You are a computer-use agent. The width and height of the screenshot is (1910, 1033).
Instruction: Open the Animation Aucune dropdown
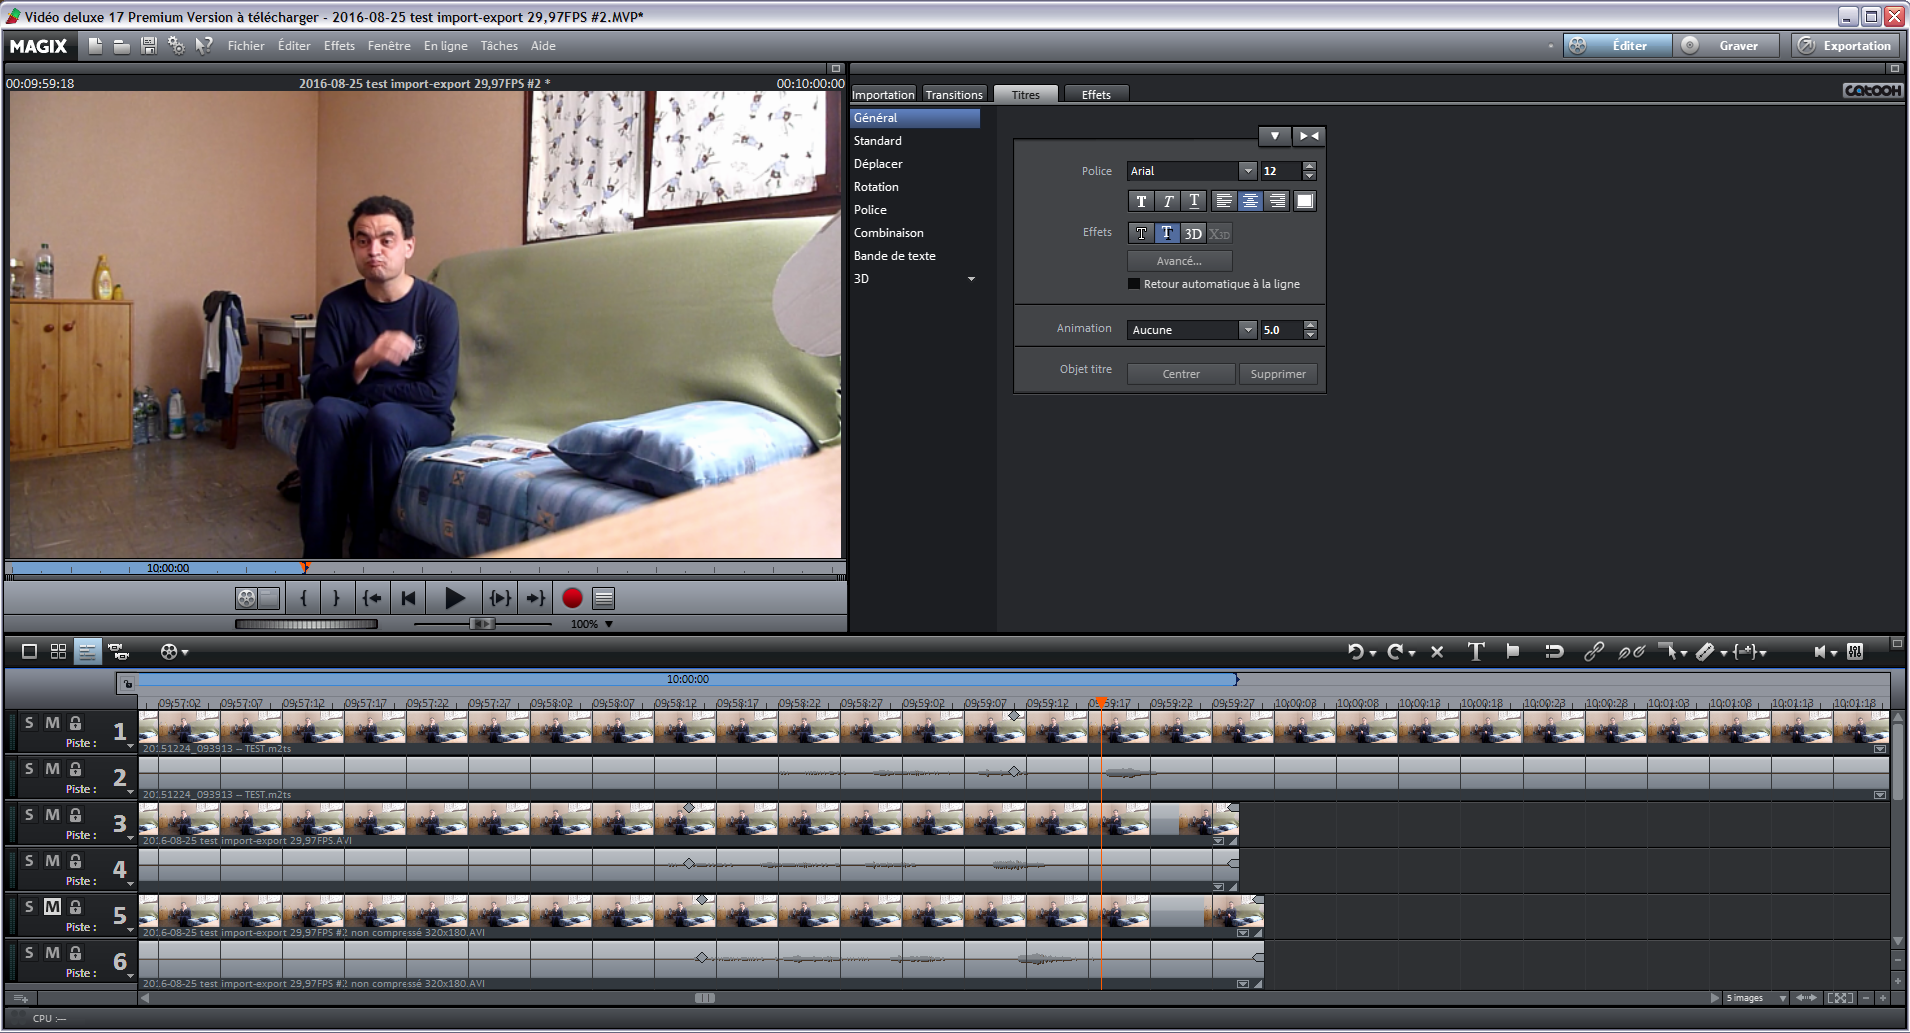point(1247,330)
